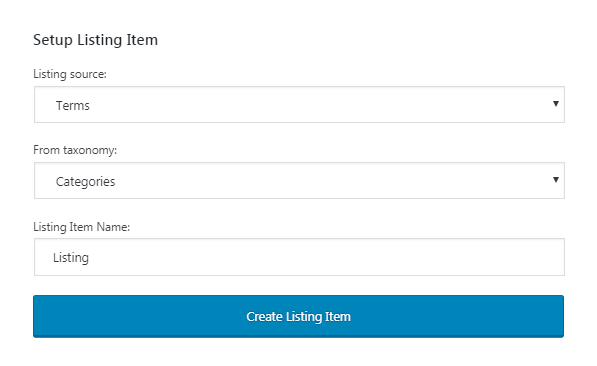Click the 'Listing source:' label
This screenshot has height=366, width=597.
70,74
